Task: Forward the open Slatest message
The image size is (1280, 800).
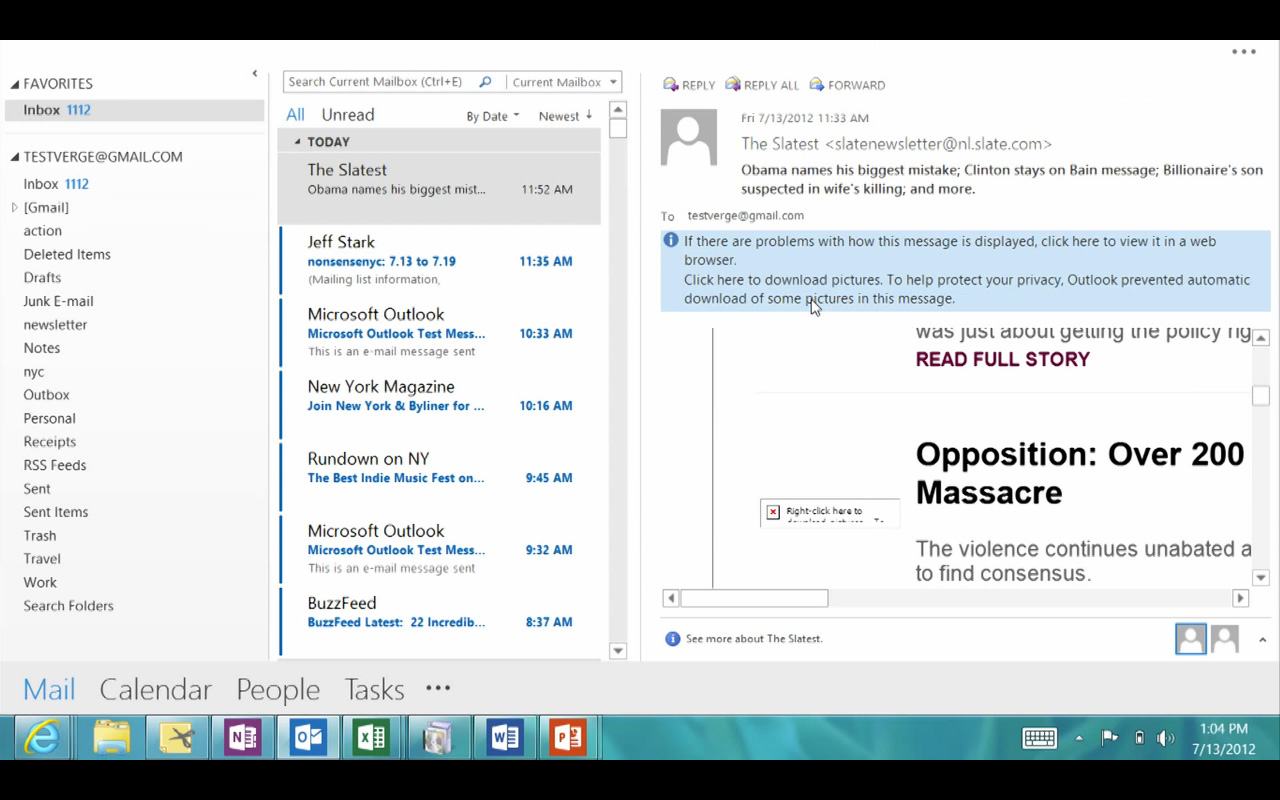Action: (x=817, y=85)
